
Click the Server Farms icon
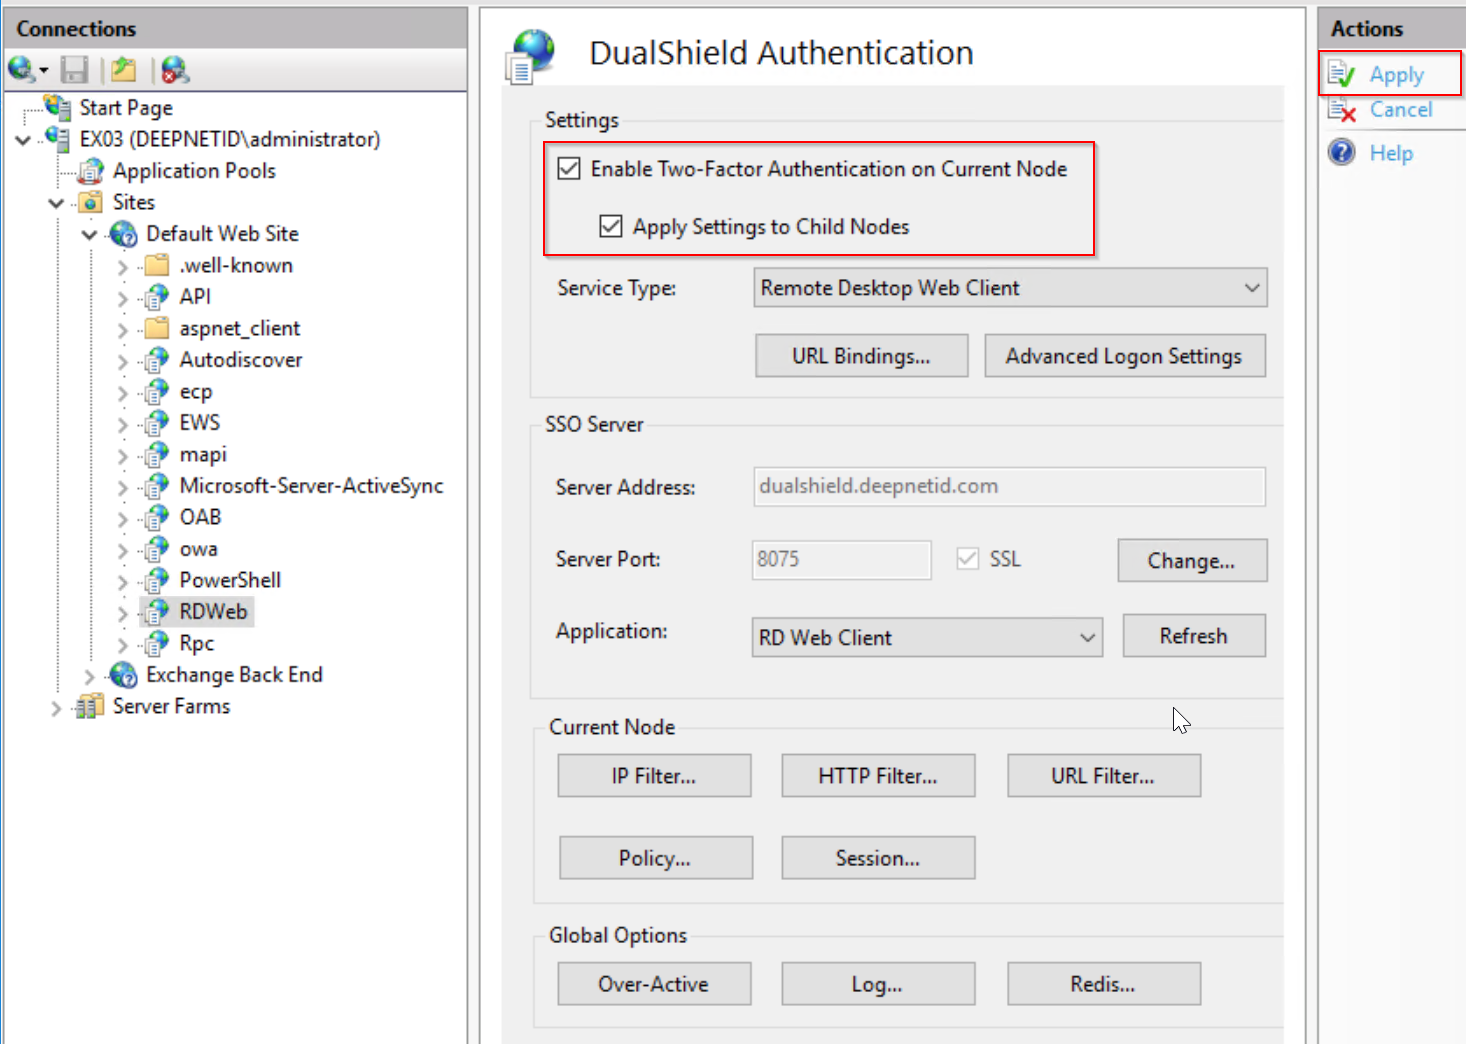90,707
